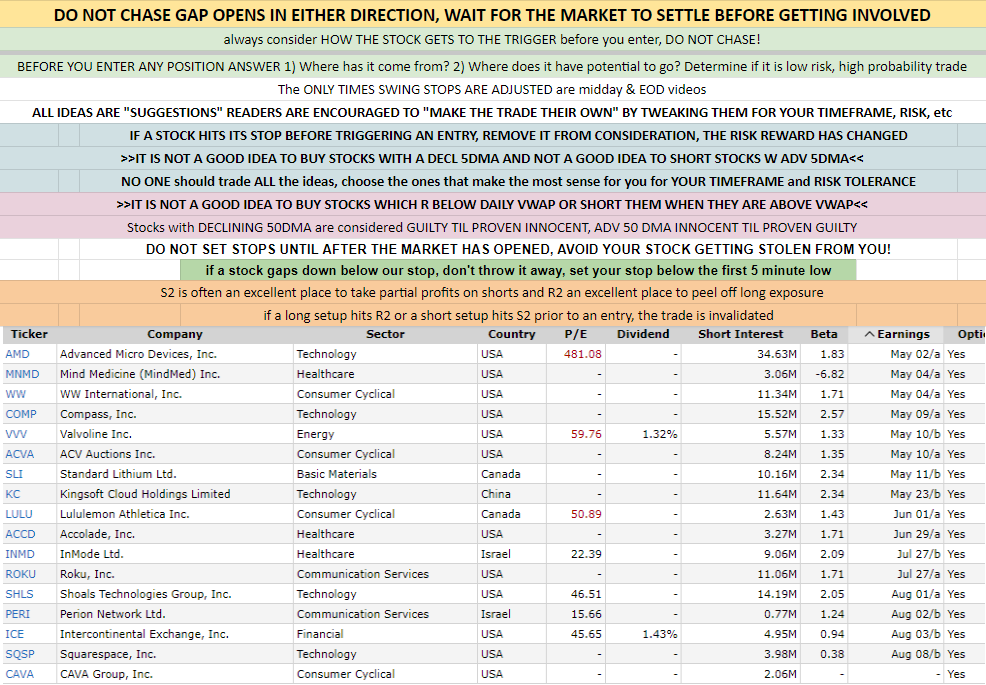Sort table by Sector column header

coord(385,335)
